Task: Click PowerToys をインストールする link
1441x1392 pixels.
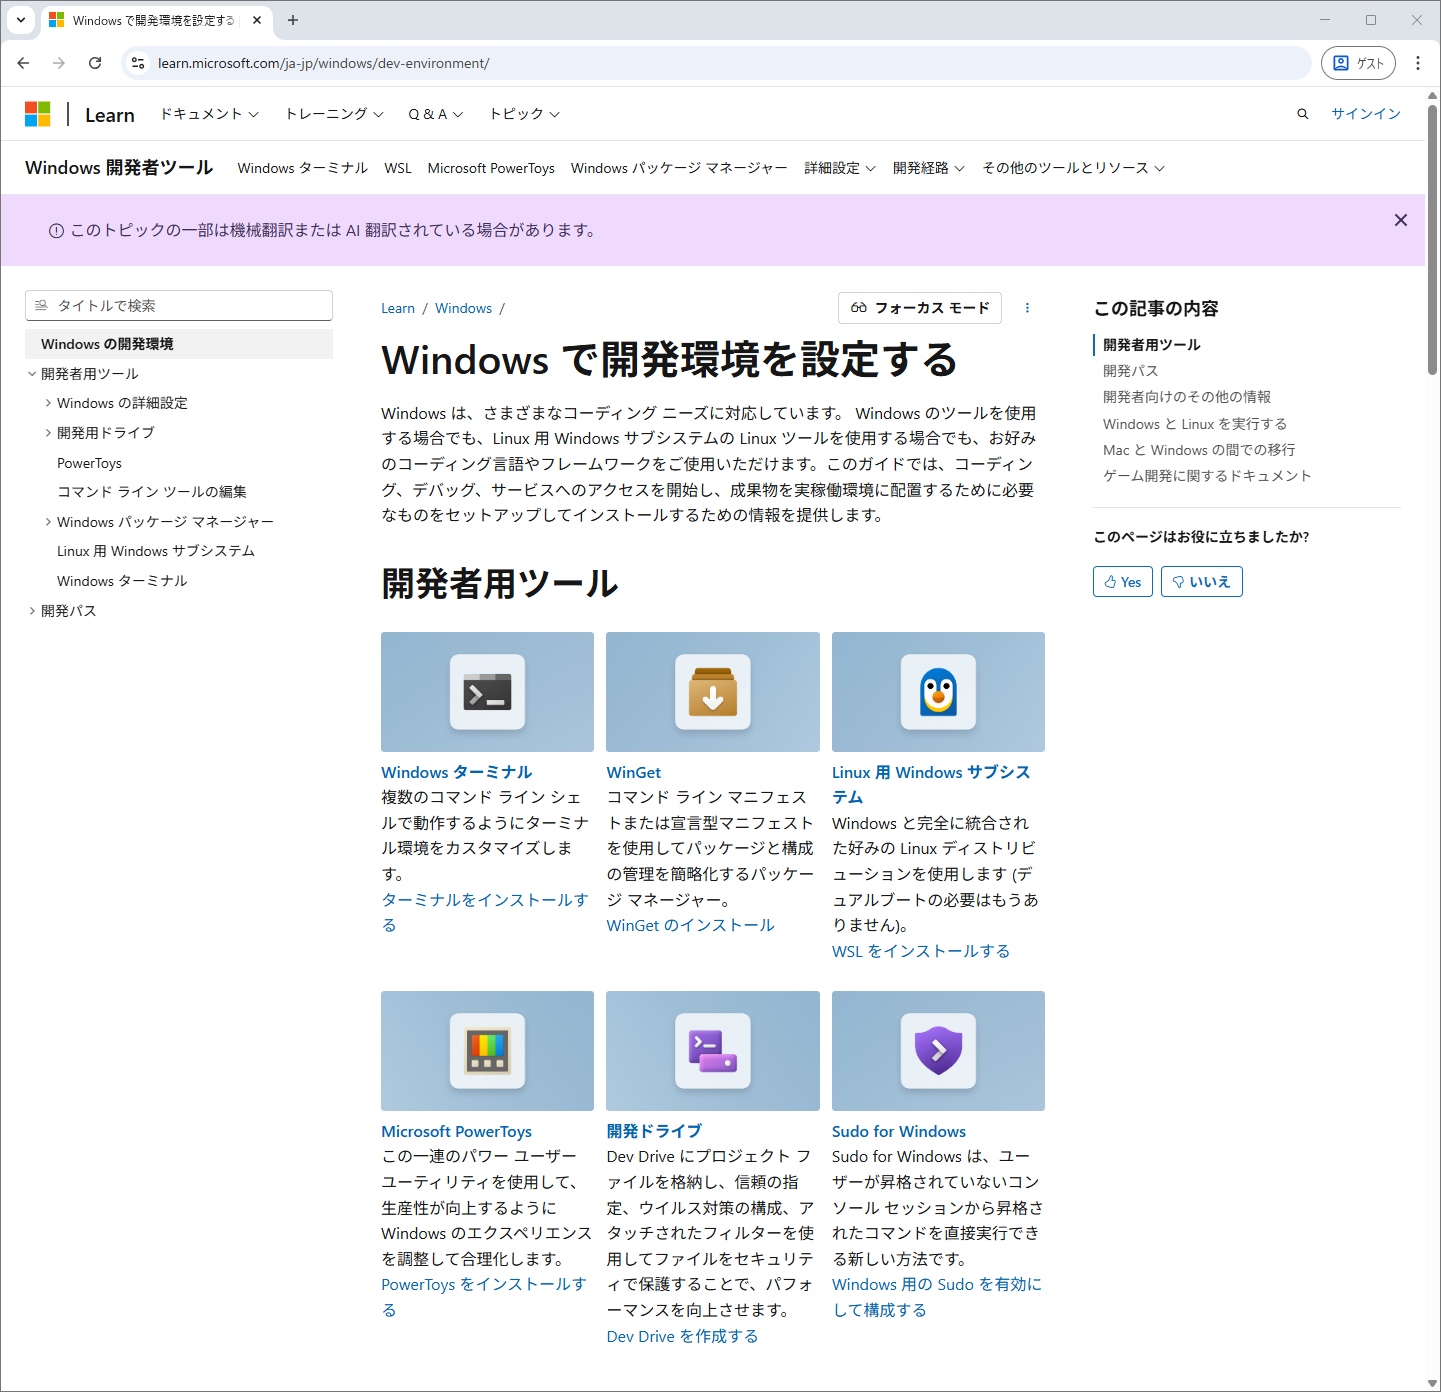Action: coord(484,1297)
